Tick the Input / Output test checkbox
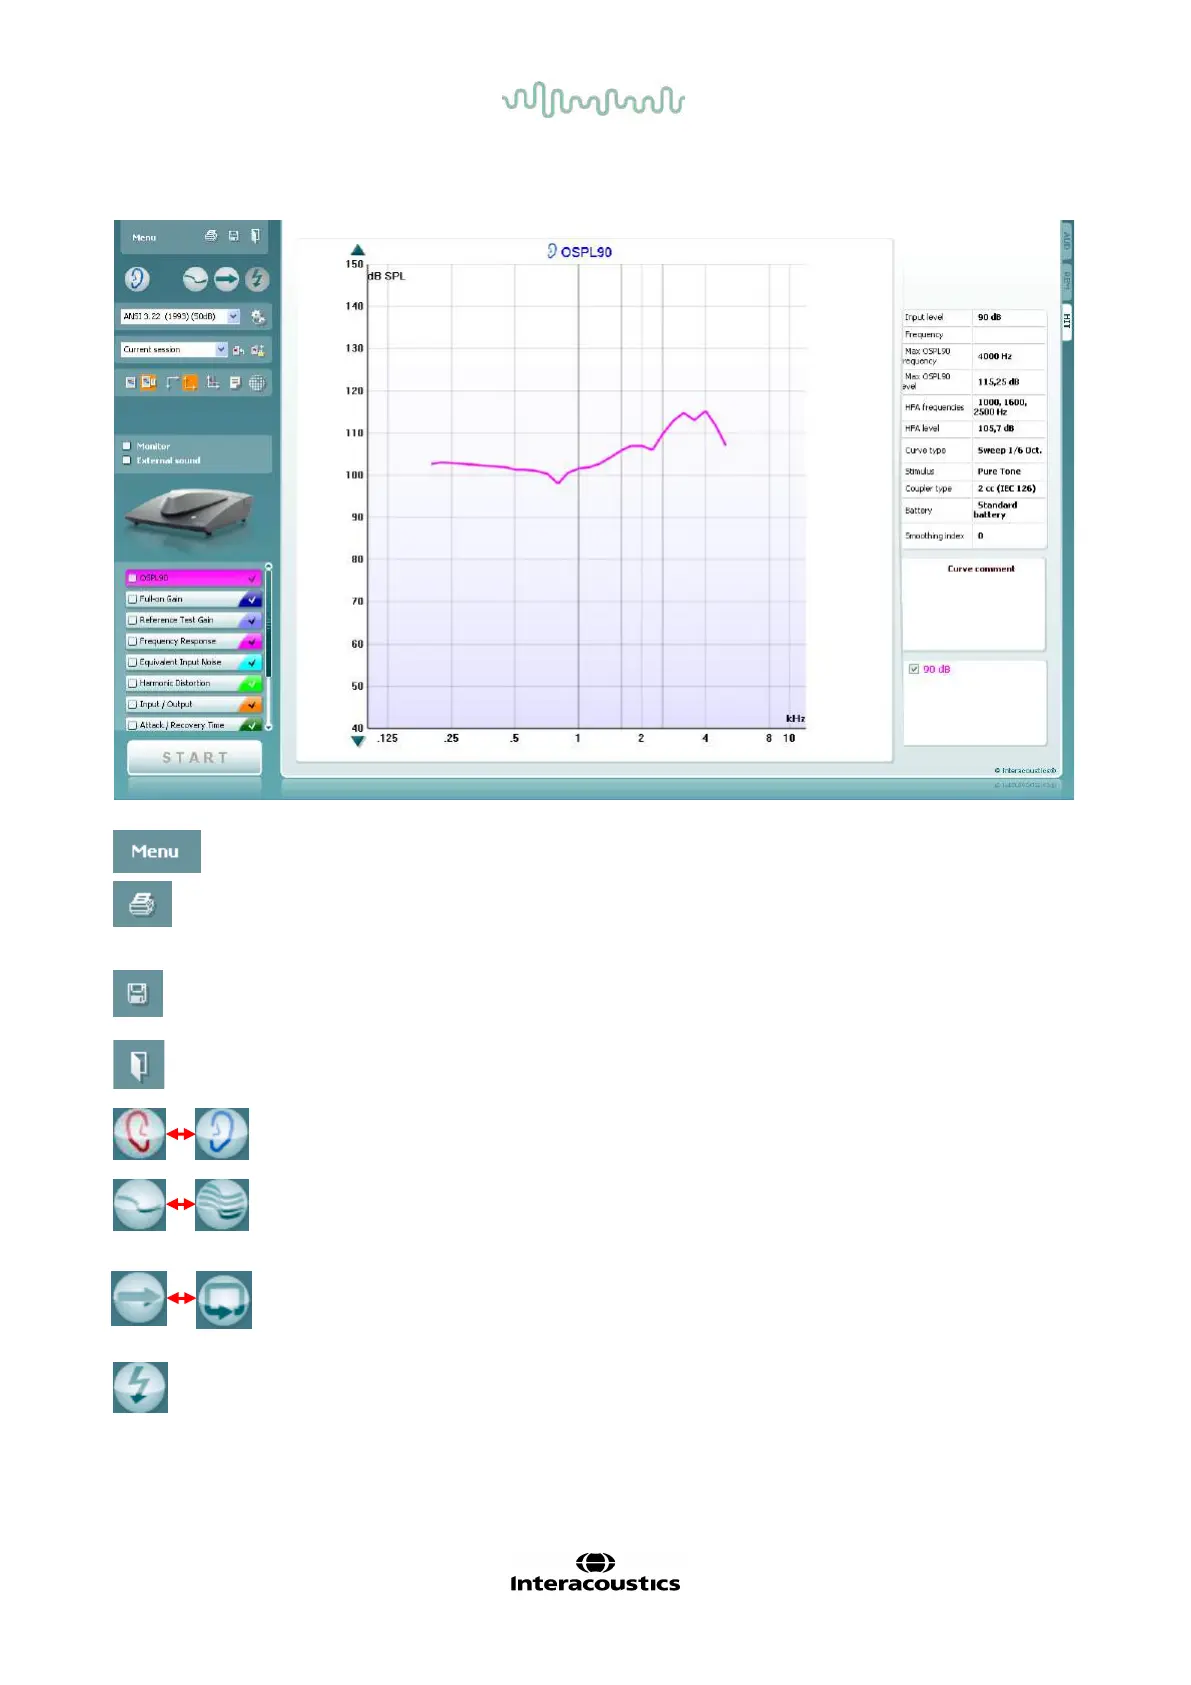 pyautogui.click(x=132, y=704)
